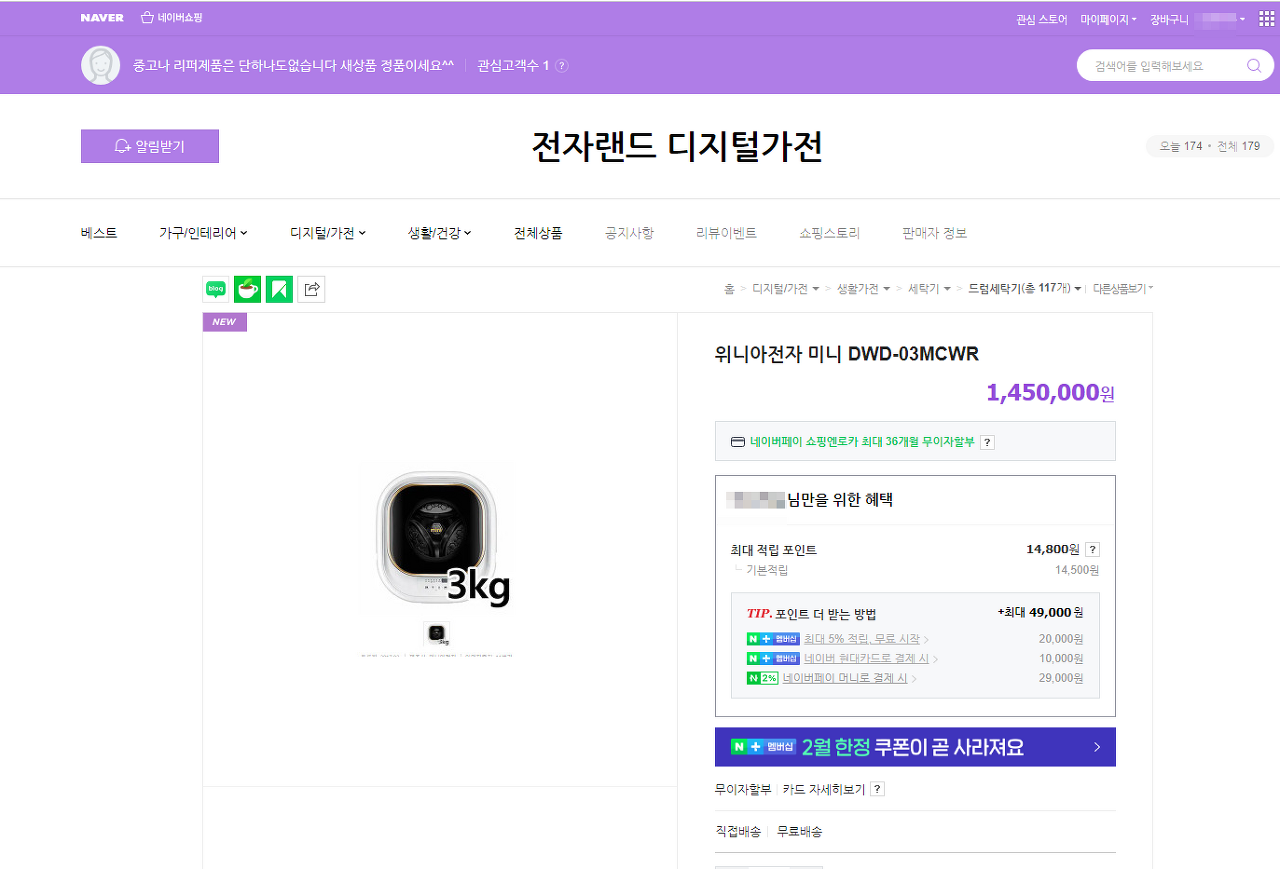
Task: Open the share/export icon
Action: 311,289
